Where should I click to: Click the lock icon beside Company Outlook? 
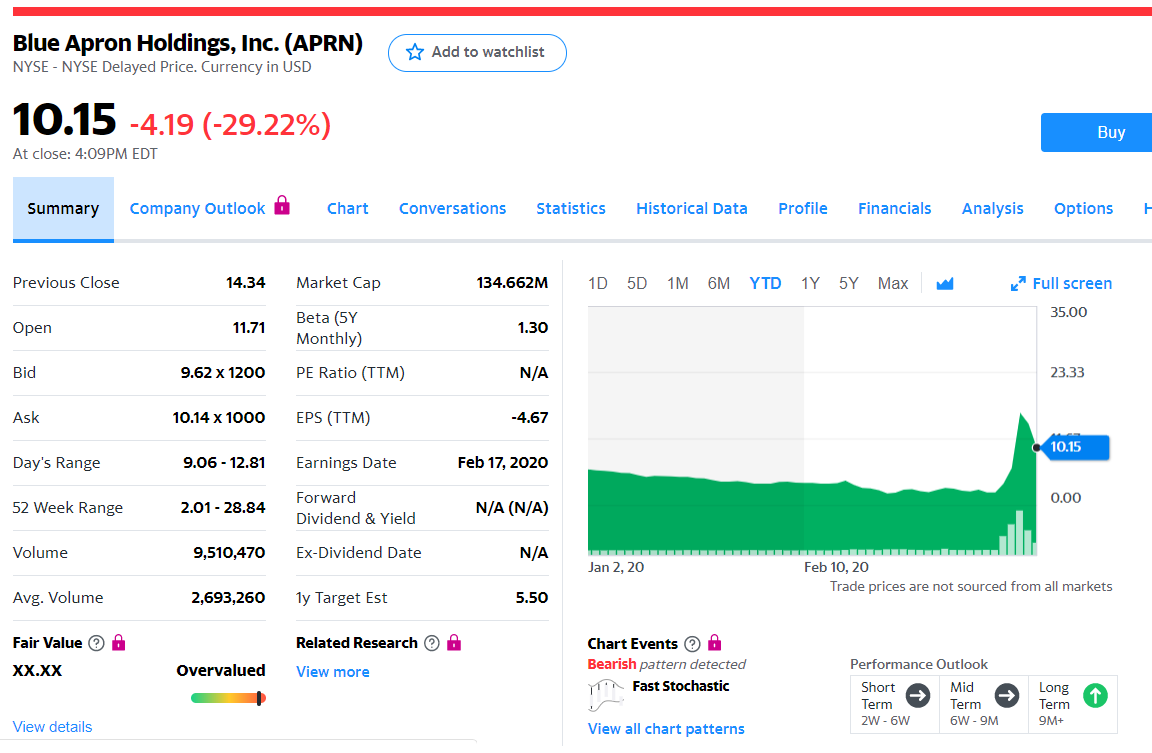pyautogui.click(x=282, y=205)
